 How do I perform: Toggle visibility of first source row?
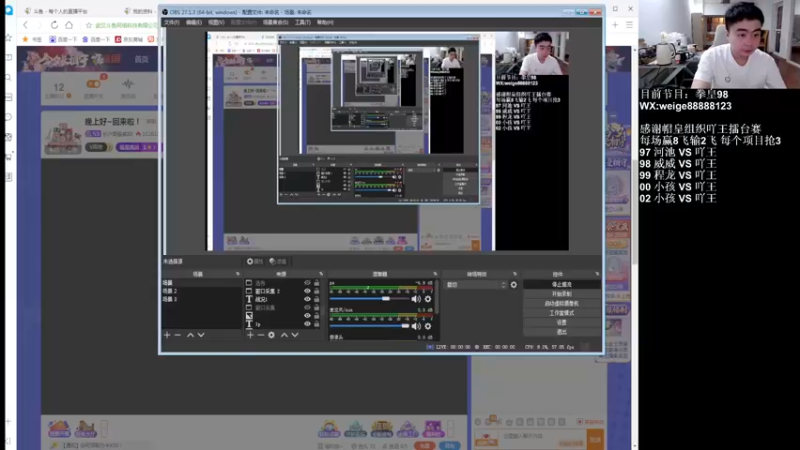tap(307, 283)
